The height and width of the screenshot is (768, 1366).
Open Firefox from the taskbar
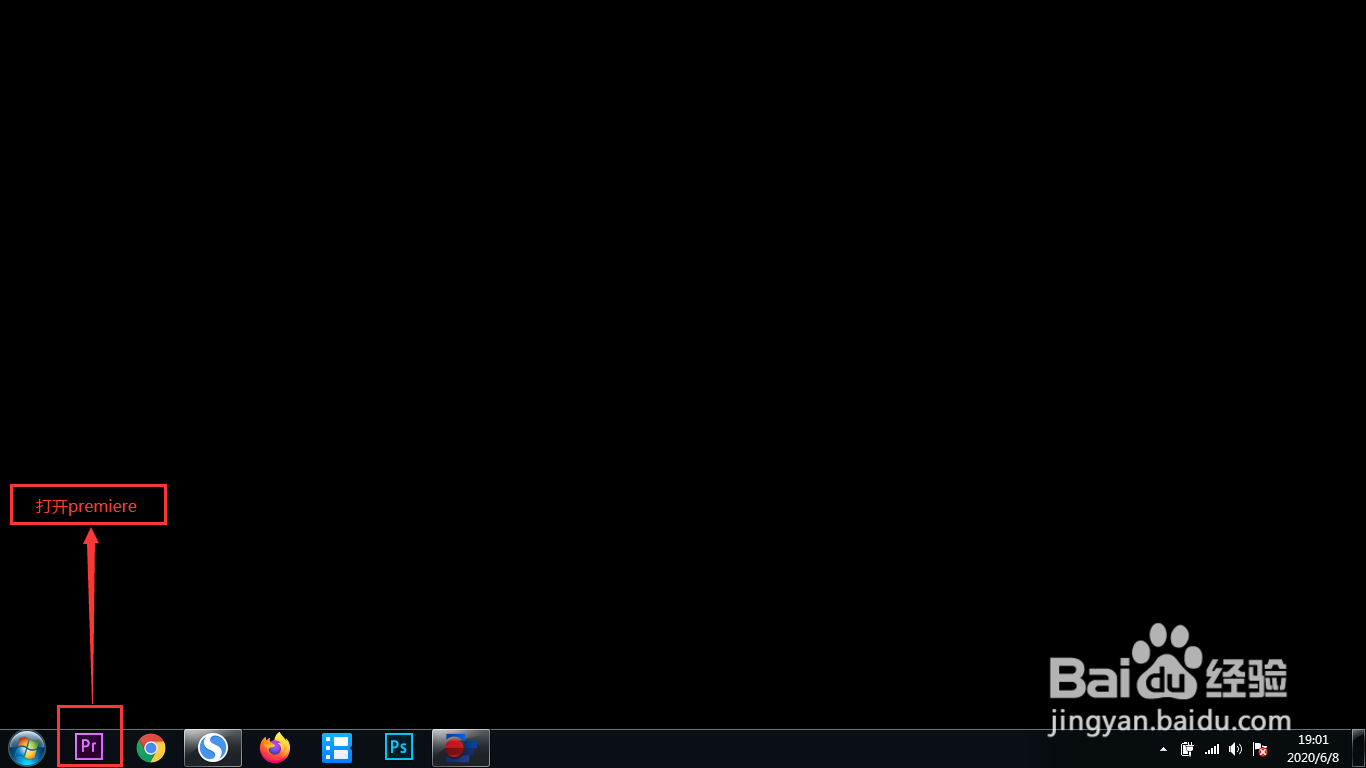click(275, 748)
